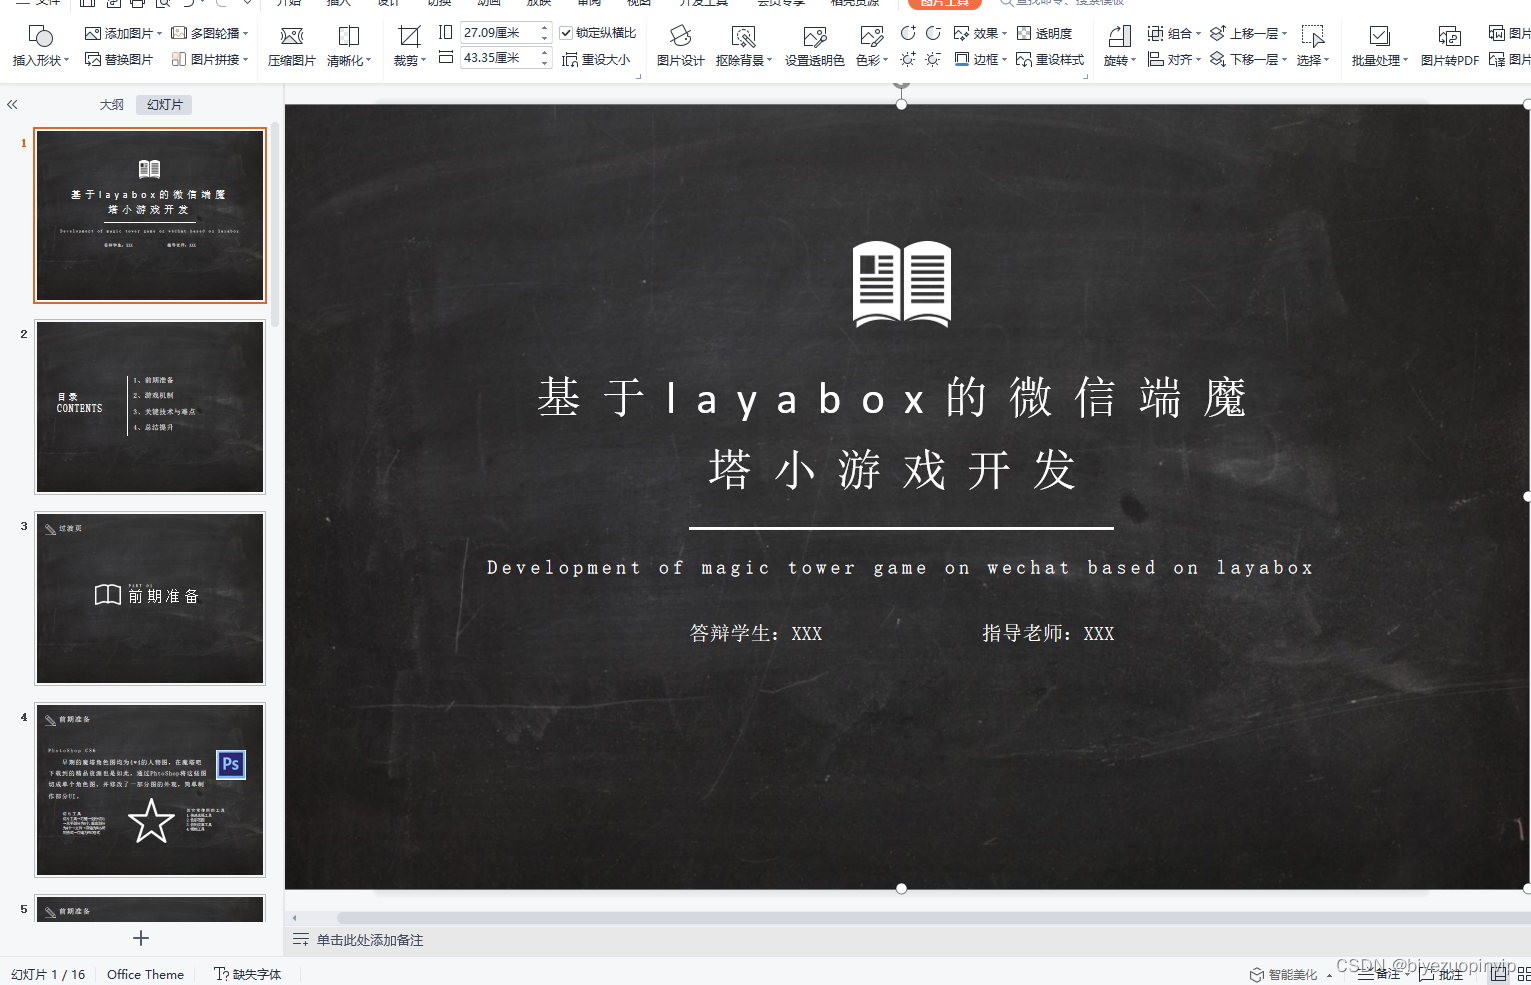1531x985 pixels.
Task: Switch to the Slides (幻灯片) tab
Action: click(165, 104)
